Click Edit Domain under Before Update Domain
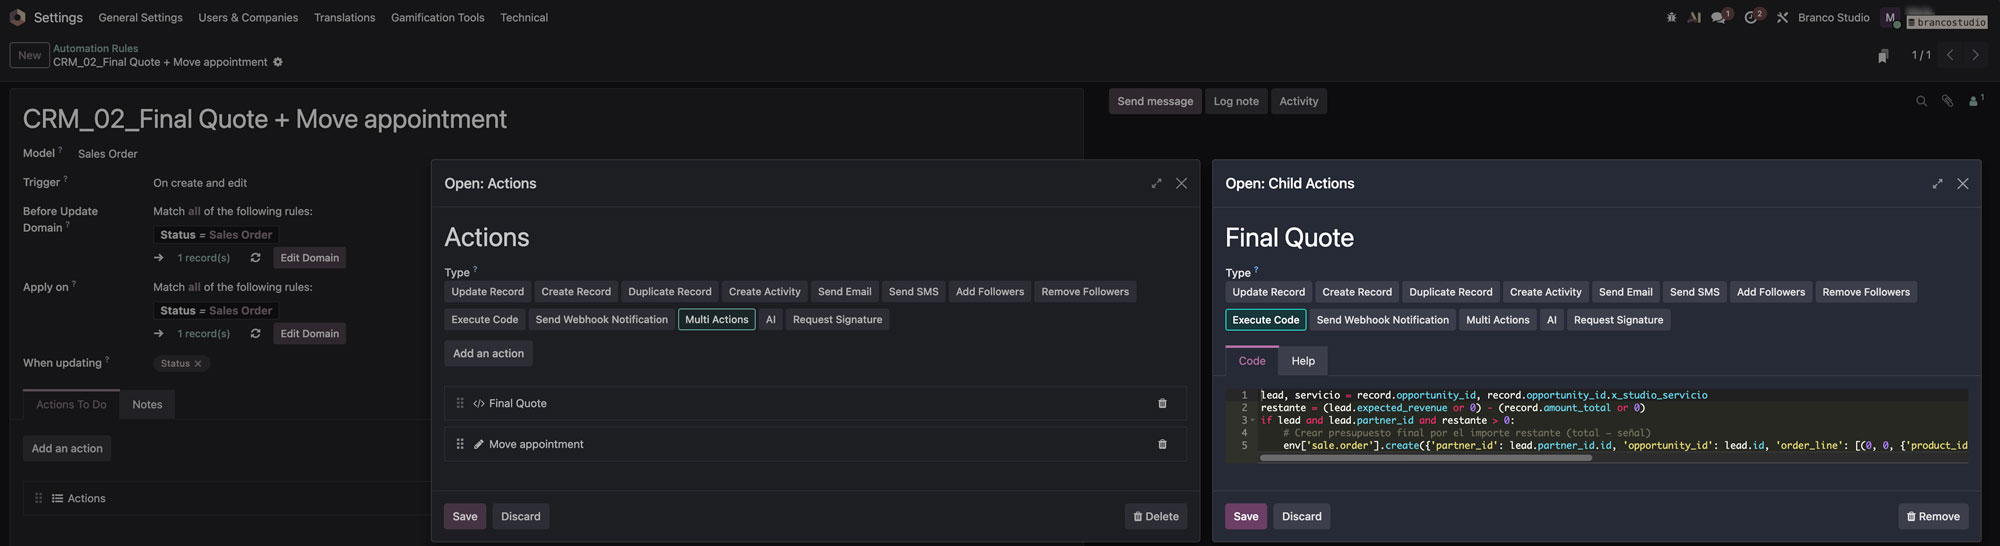Image resolution: width=2000 pixels, height=546 pixels. coord(309,258)
